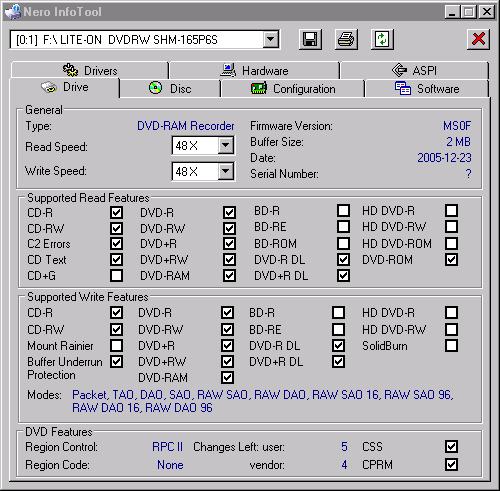Click the serial number question mark

(468, 174)
